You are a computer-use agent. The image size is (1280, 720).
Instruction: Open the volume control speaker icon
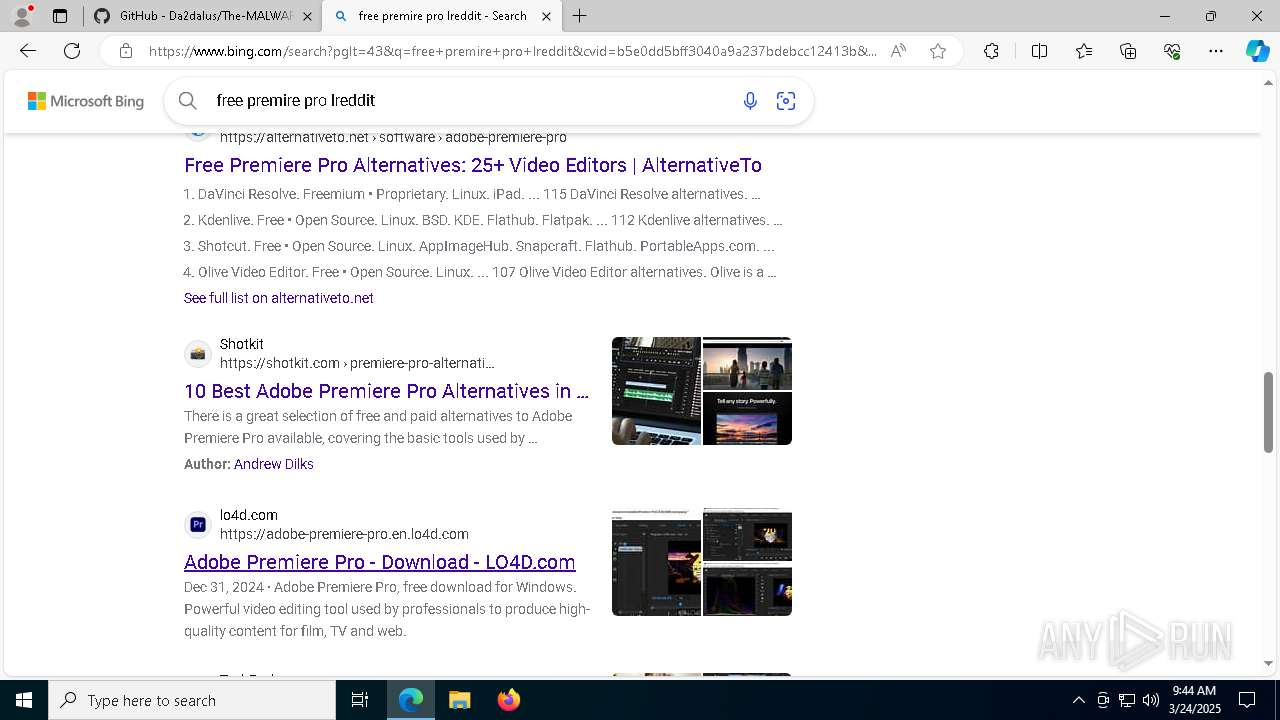click(x=1151, y=700)
